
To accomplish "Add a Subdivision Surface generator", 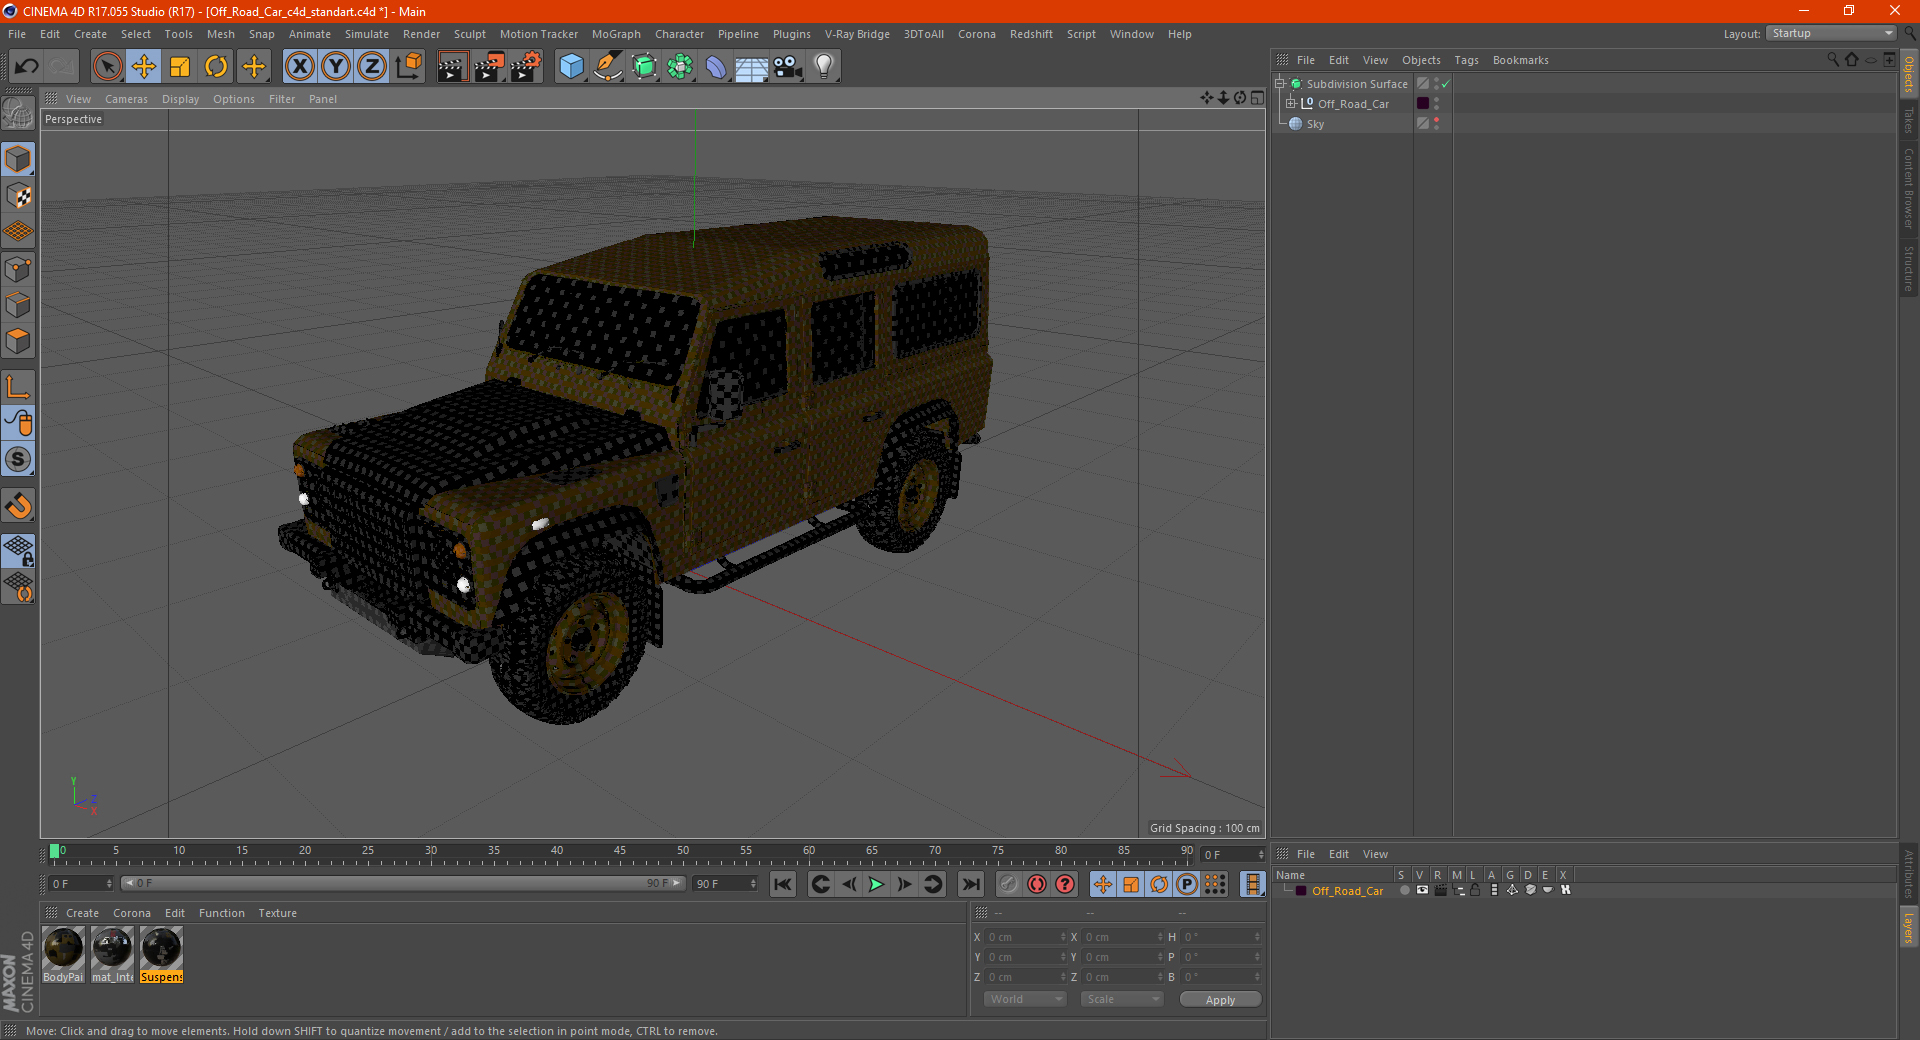I will pos(644,67).
